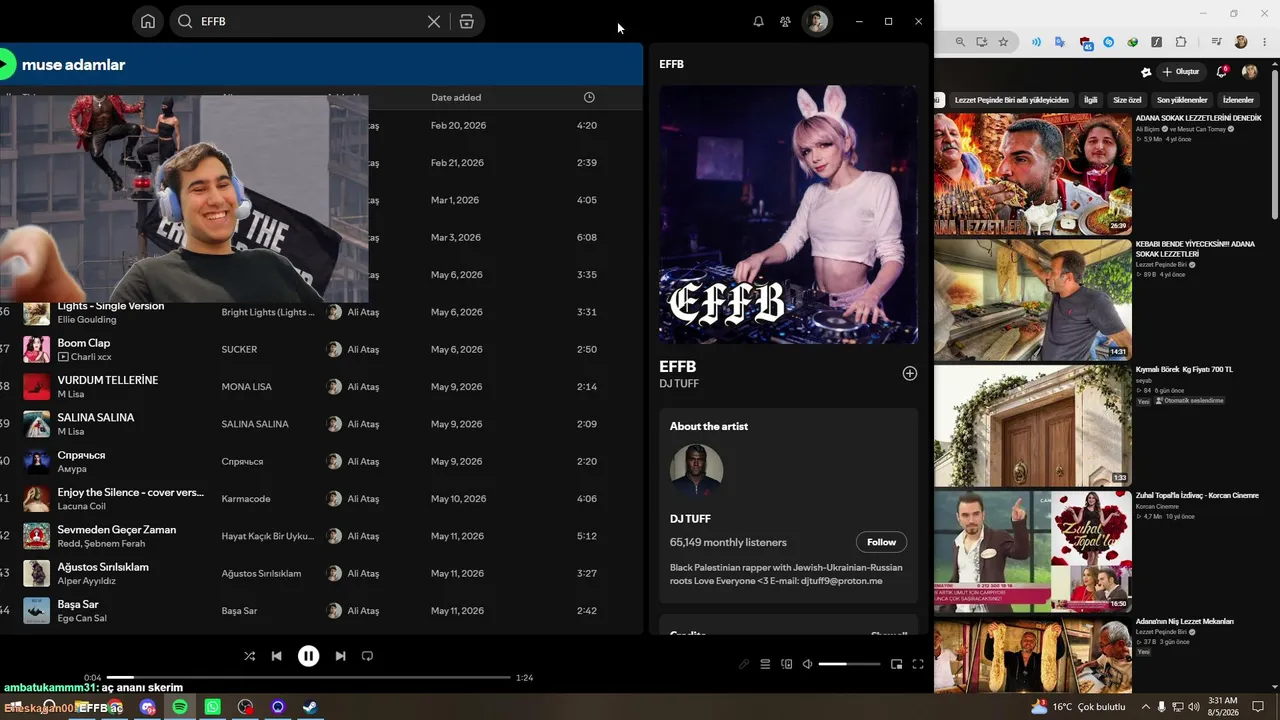
Task: Skip to the next track
Action: [340, 656]
